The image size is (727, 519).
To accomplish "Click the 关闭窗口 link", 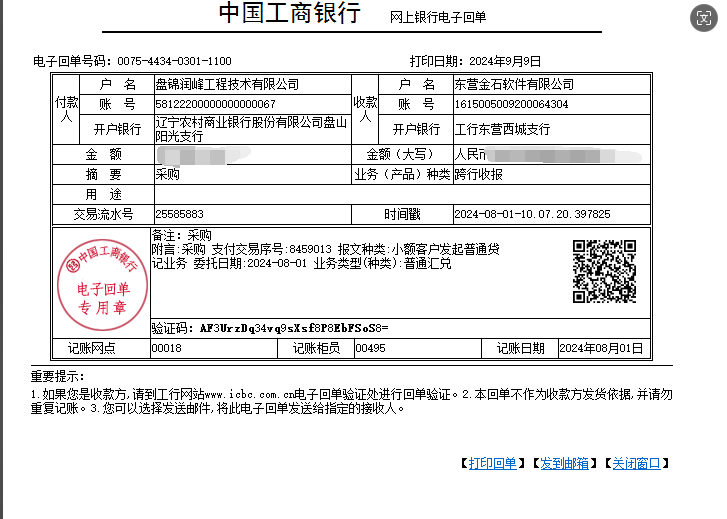I will tap(636, 463).
